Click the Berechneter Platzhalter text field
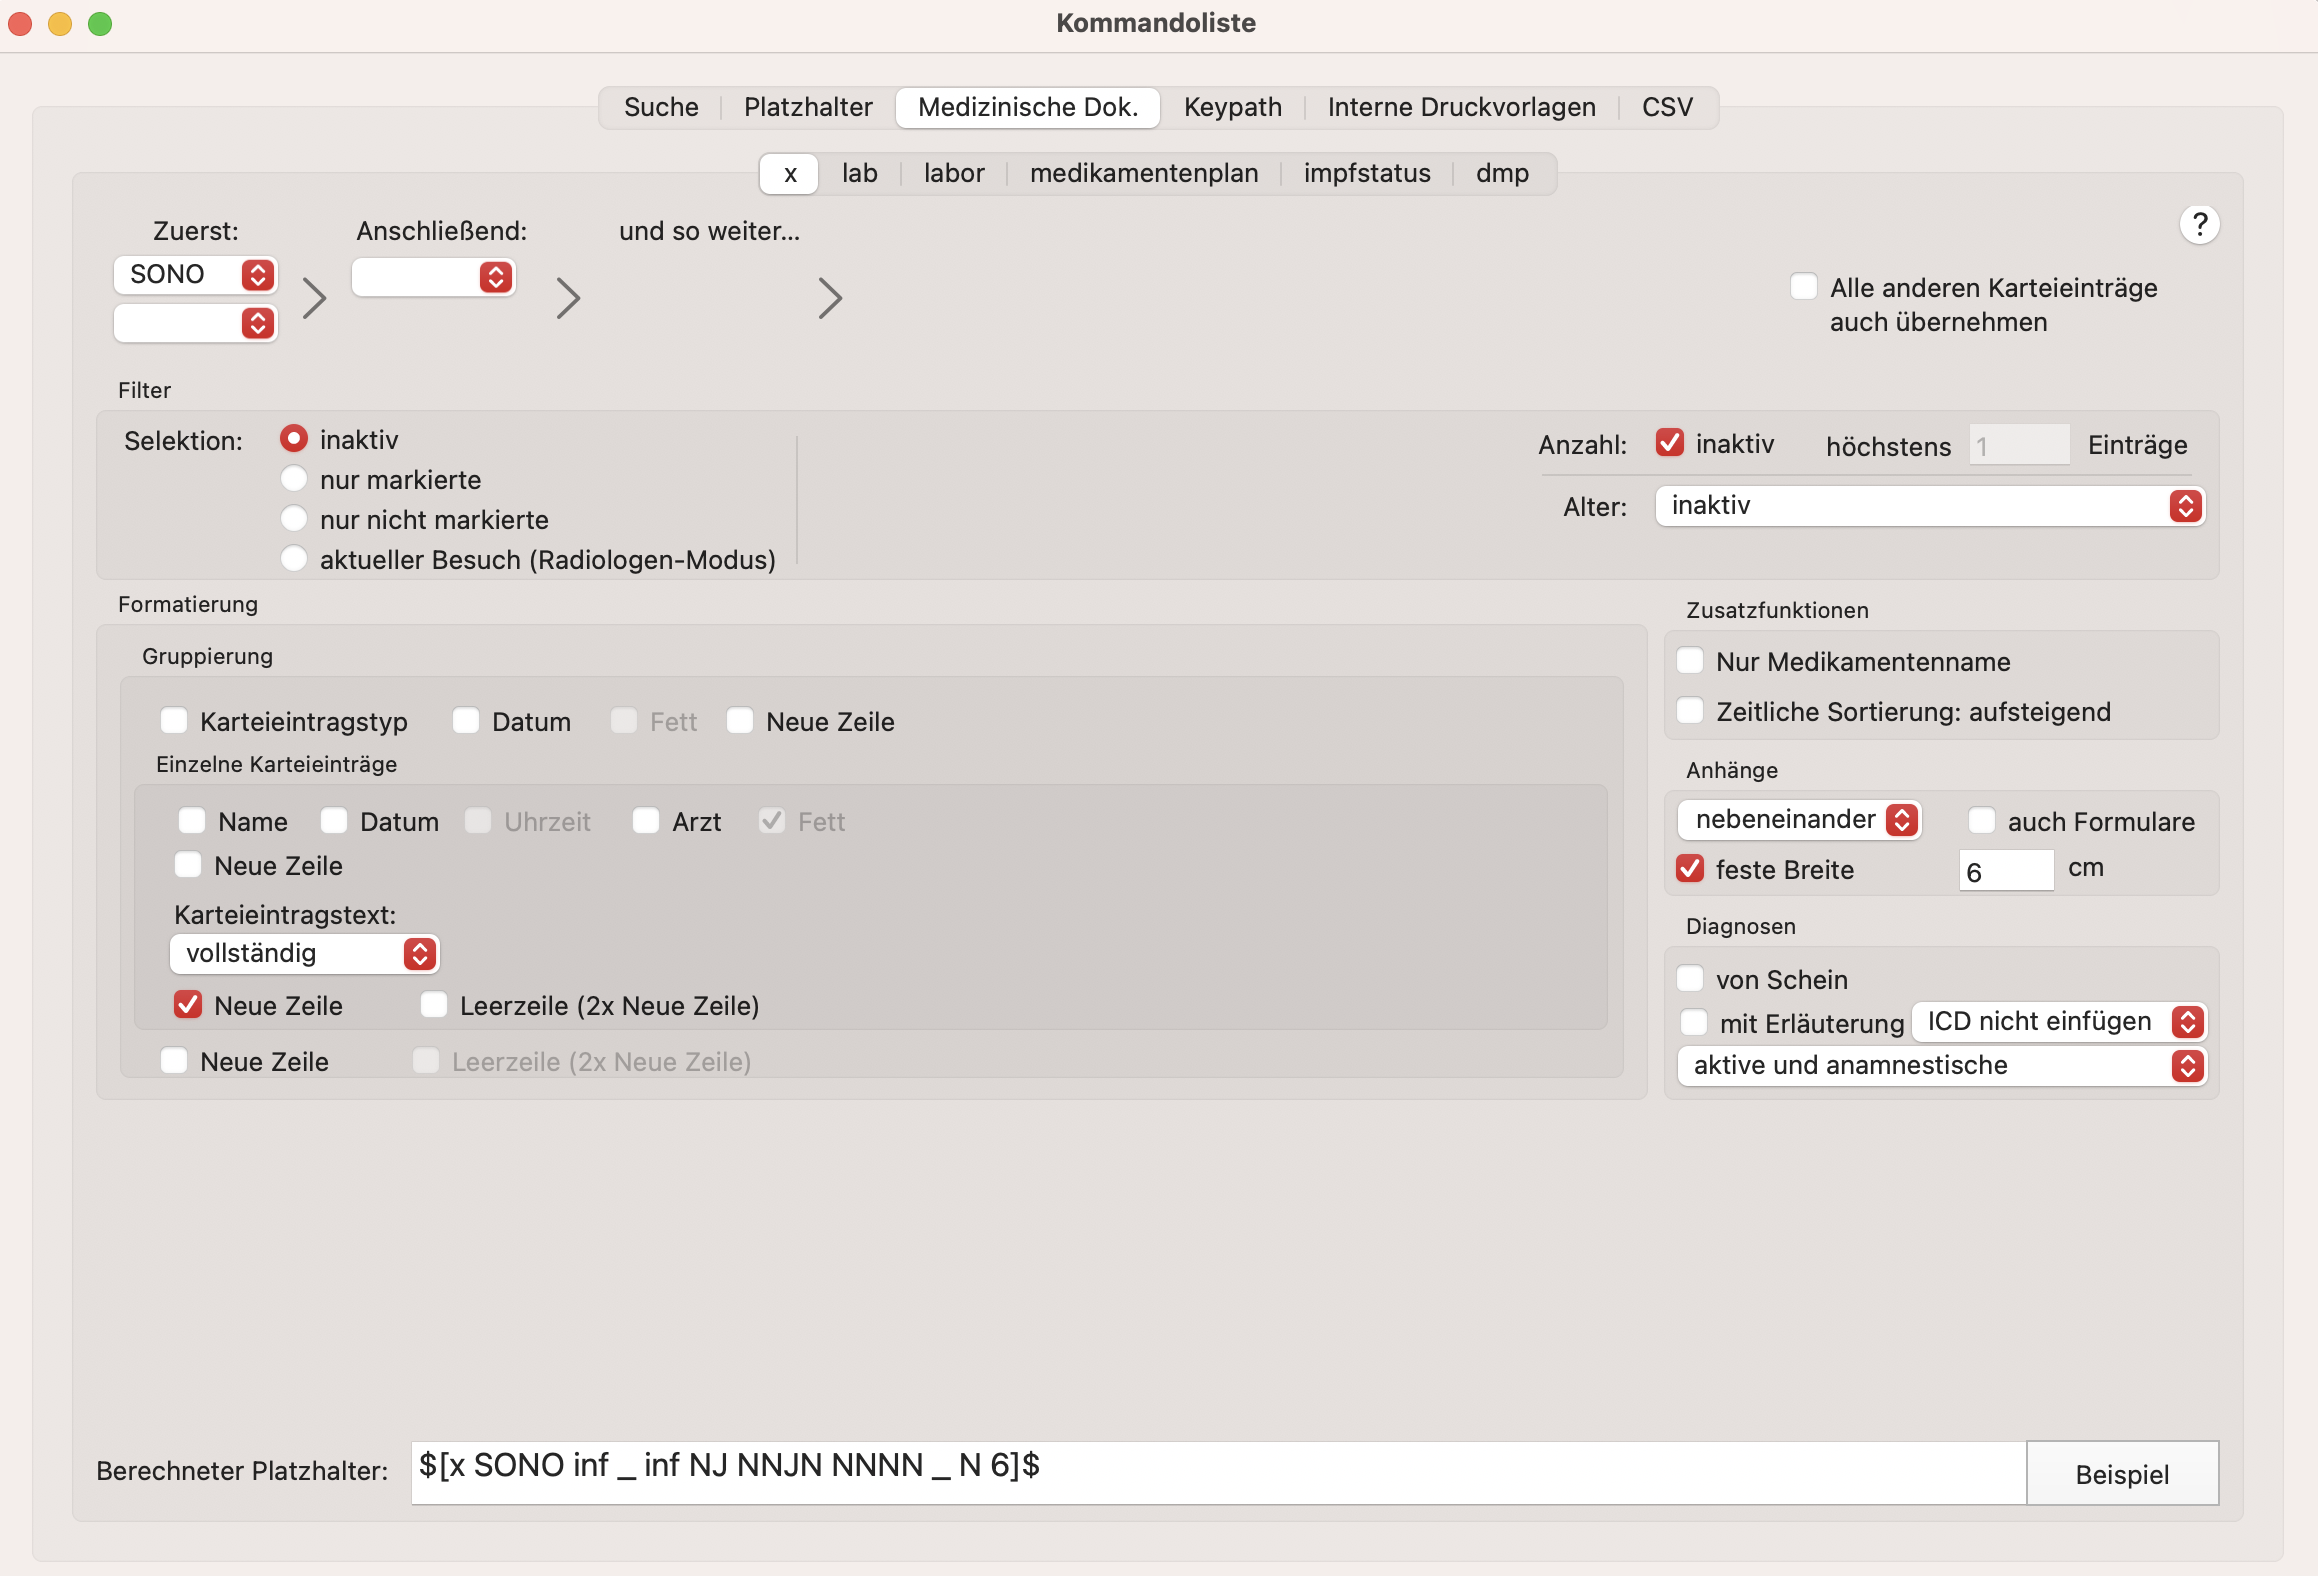This screenshot has width=2318, height=1576. 1218,1473
